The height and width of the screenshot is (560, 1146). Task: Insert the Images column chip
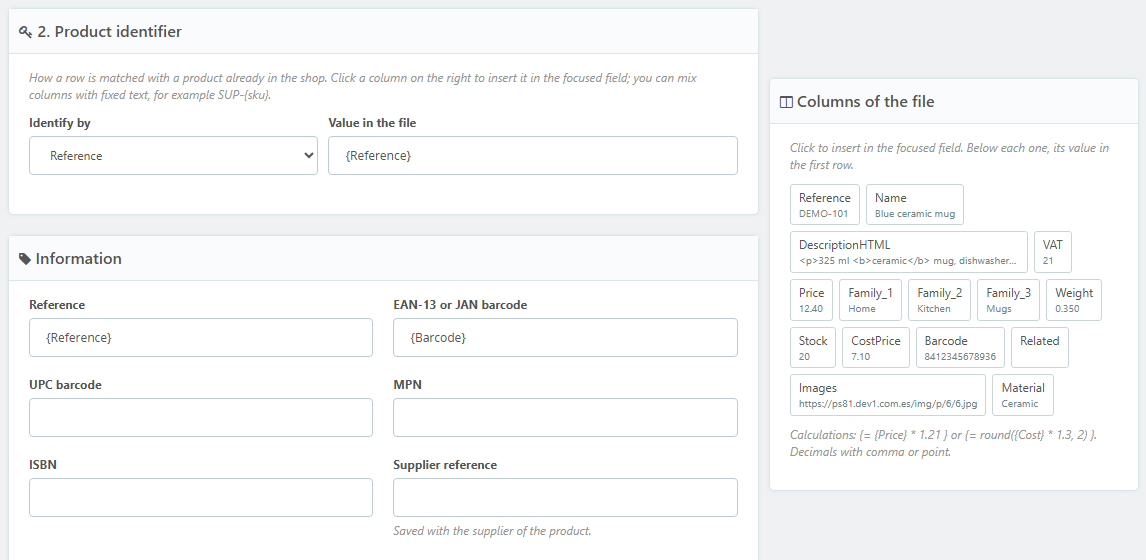(888, 395)
